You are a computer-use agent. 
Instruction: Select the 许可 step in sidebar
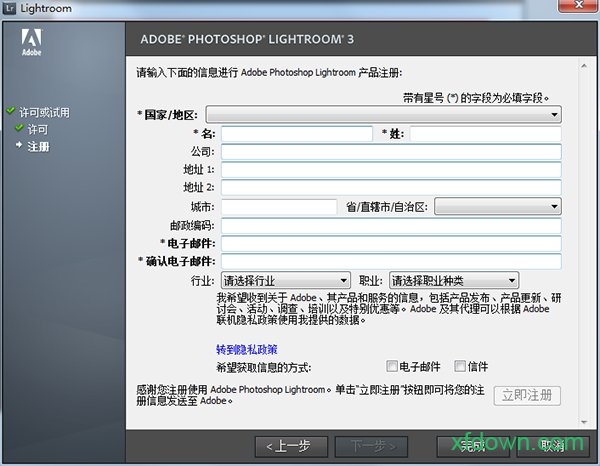[x=38, y=130]
